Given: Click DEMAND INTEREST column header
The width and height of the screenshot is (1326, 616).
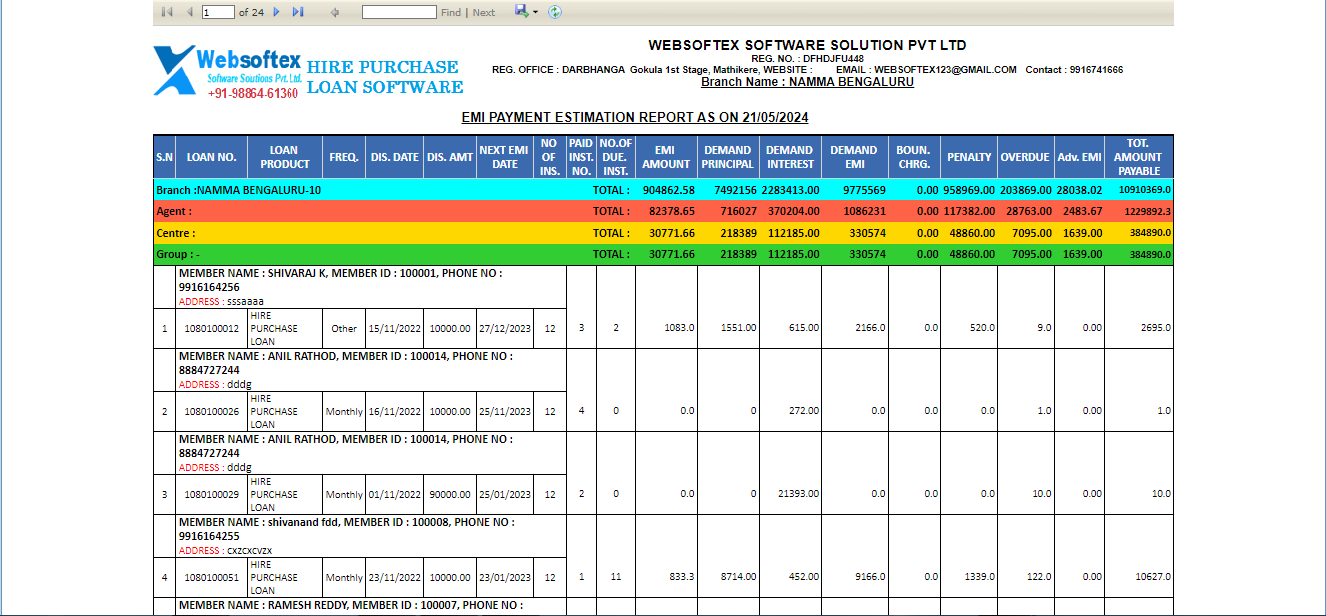Looking at the screenshot, I should [x=790, y=157].
